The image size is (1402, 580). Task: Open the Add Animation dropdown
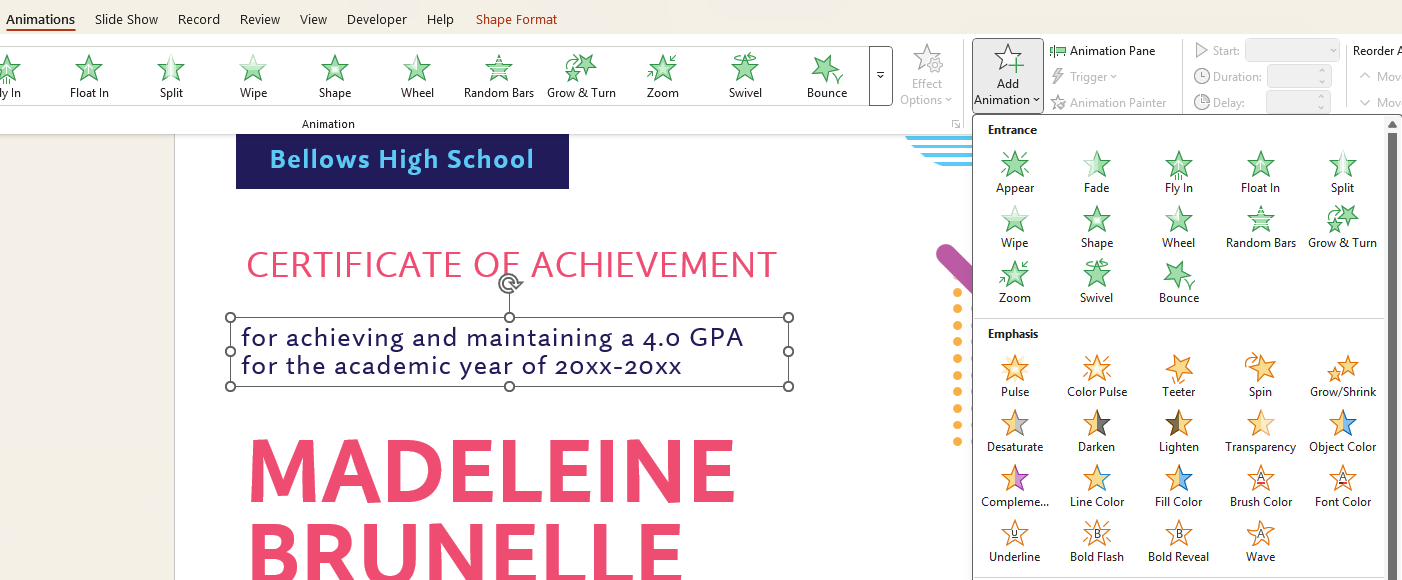coord(1007,76)
